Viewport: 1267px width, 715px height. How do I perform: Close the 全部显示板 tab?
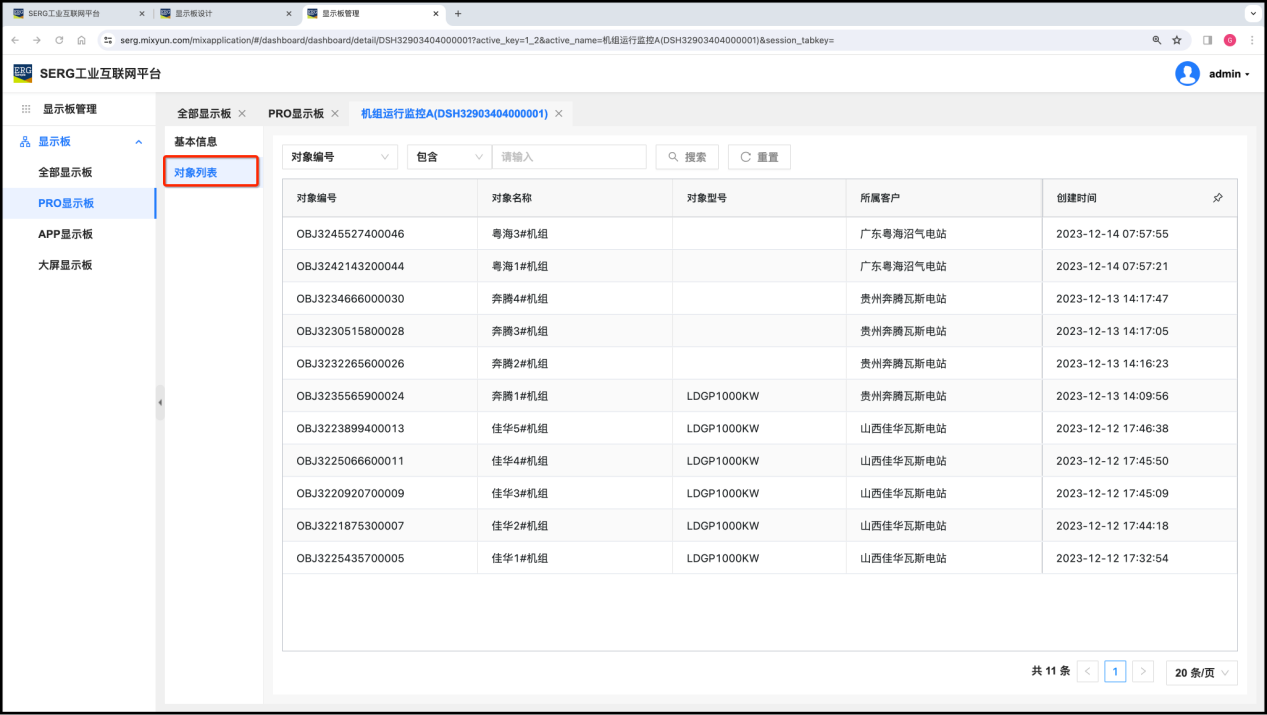[242, 114]
